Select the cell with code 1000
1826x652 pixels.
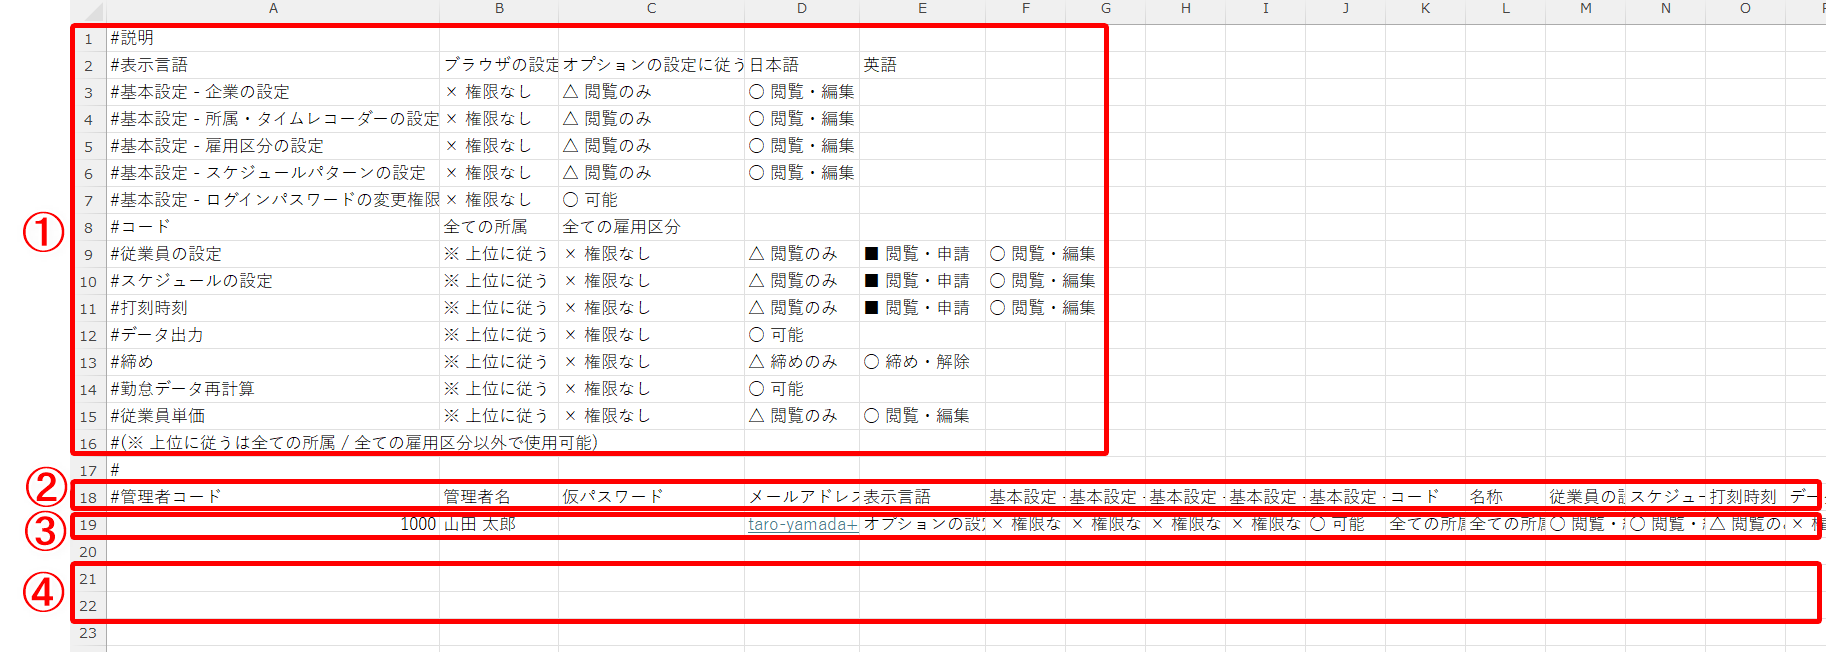(x=273, y=524)
